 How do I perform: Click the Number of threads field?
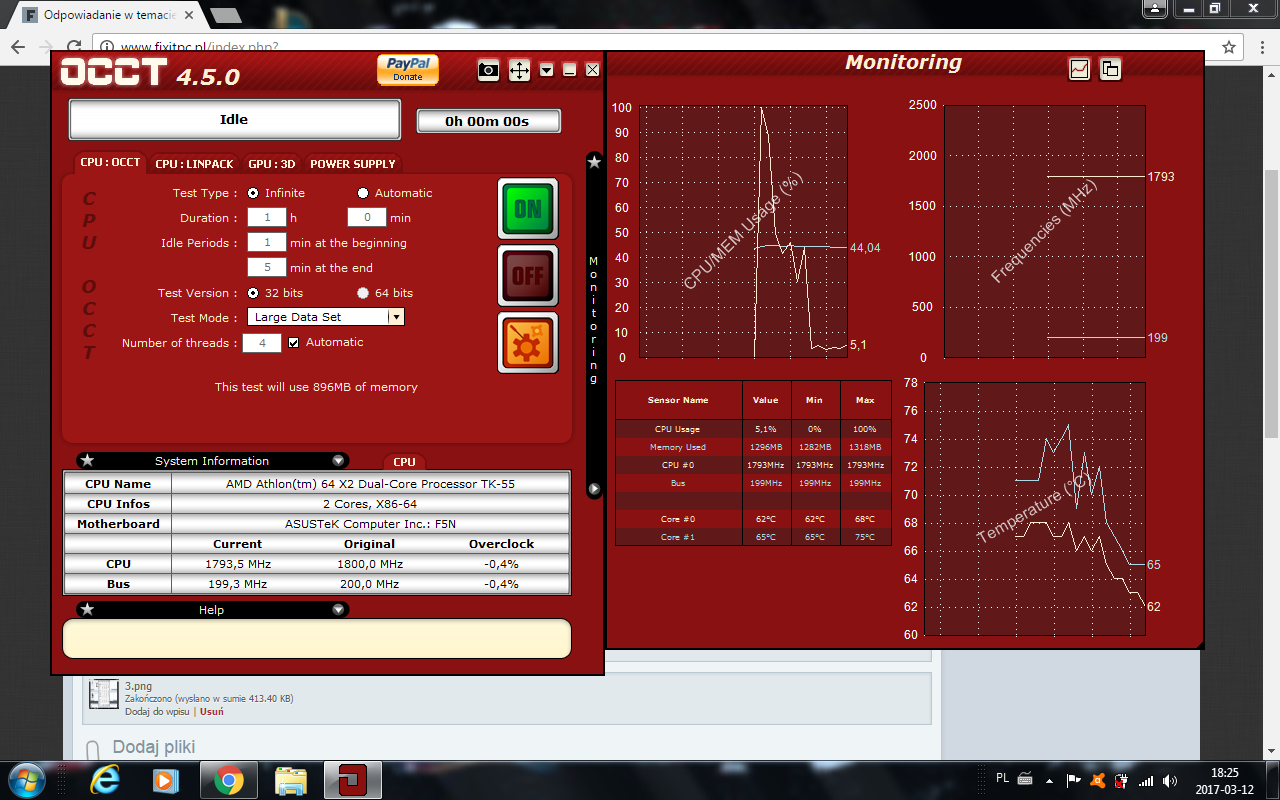click(x=262, y=342)
